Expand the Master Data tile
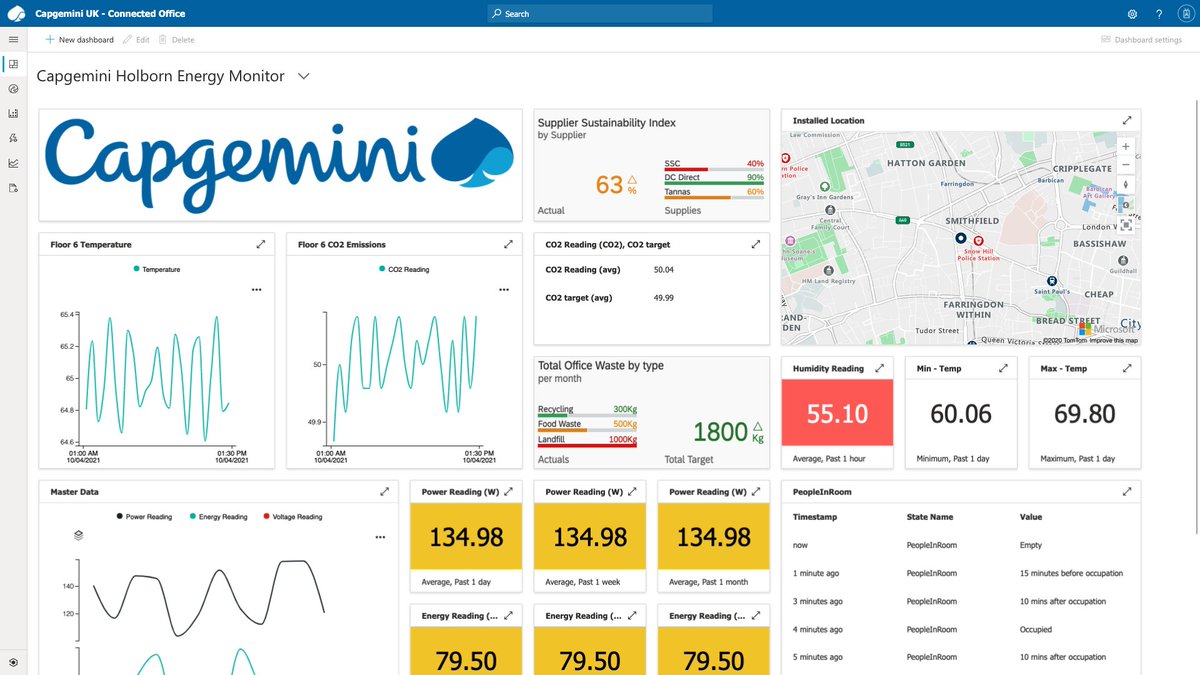Screen dimensions: 1200x675 pos(384,492)
